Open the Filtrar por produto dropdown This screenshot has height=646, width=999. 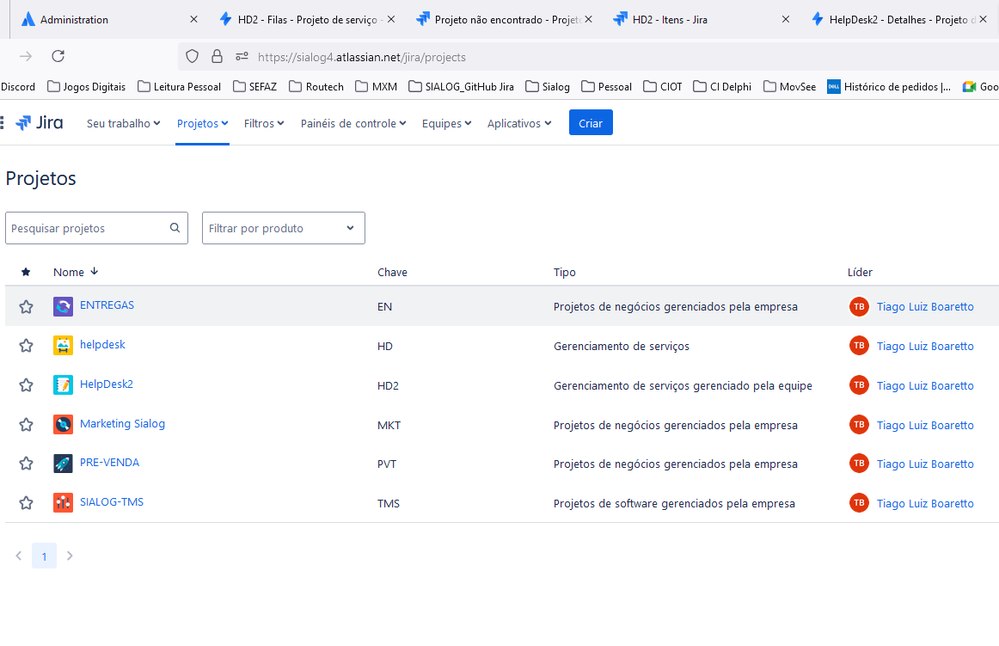coord(284,228)
